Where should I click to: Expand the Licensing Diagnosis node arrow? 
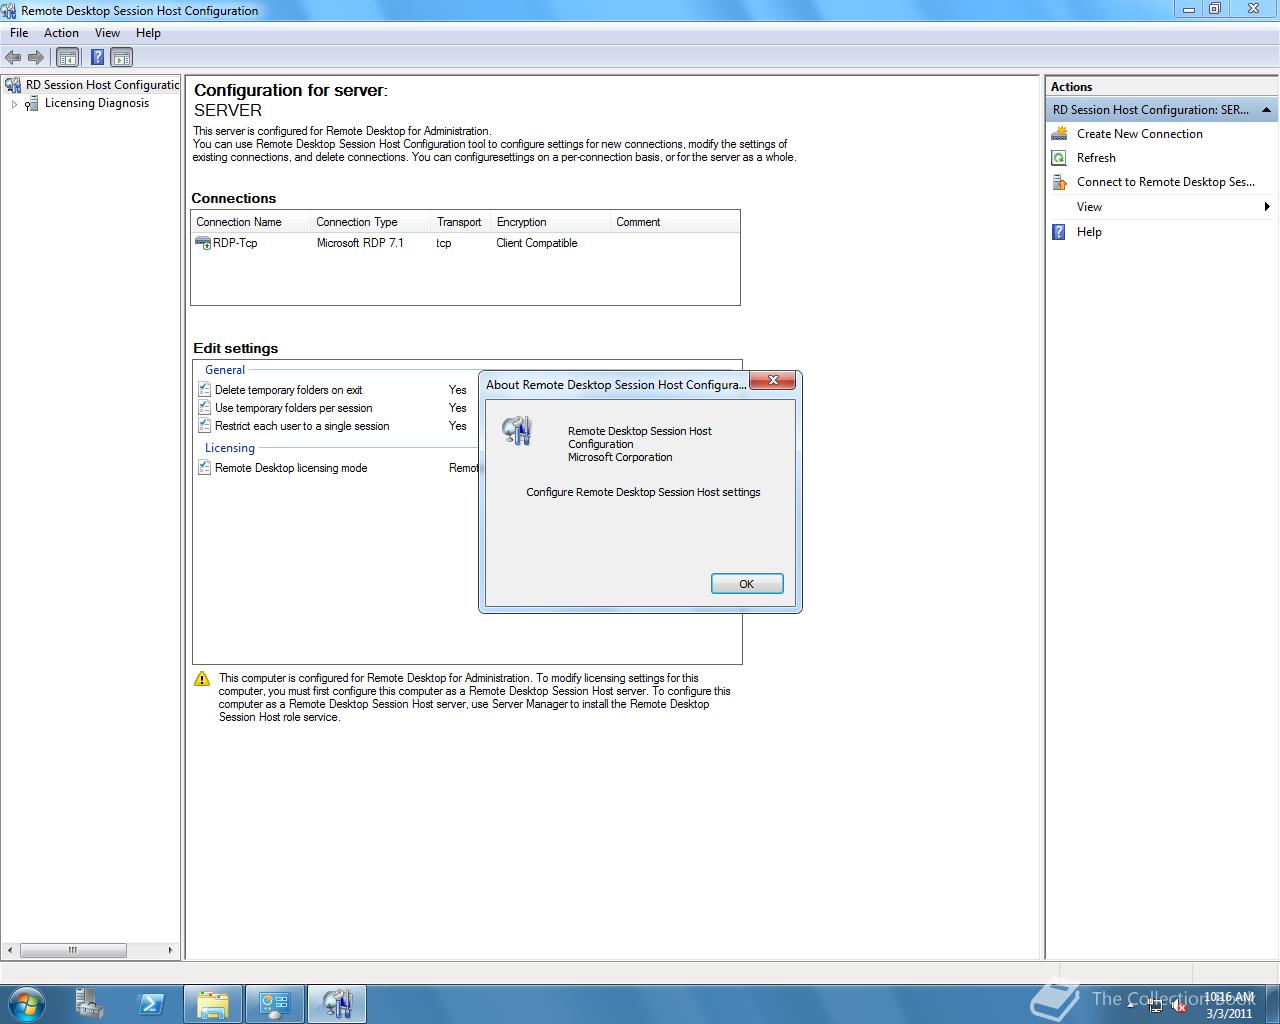14,104
